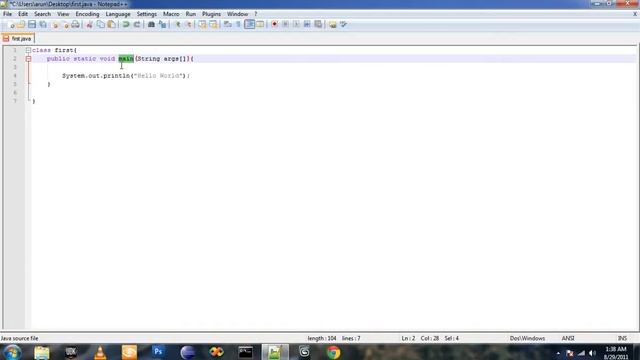Image resolution: width=640 pixels, height=360 pixels.
Task: Open the Search menu
Action: click(42, 14)
